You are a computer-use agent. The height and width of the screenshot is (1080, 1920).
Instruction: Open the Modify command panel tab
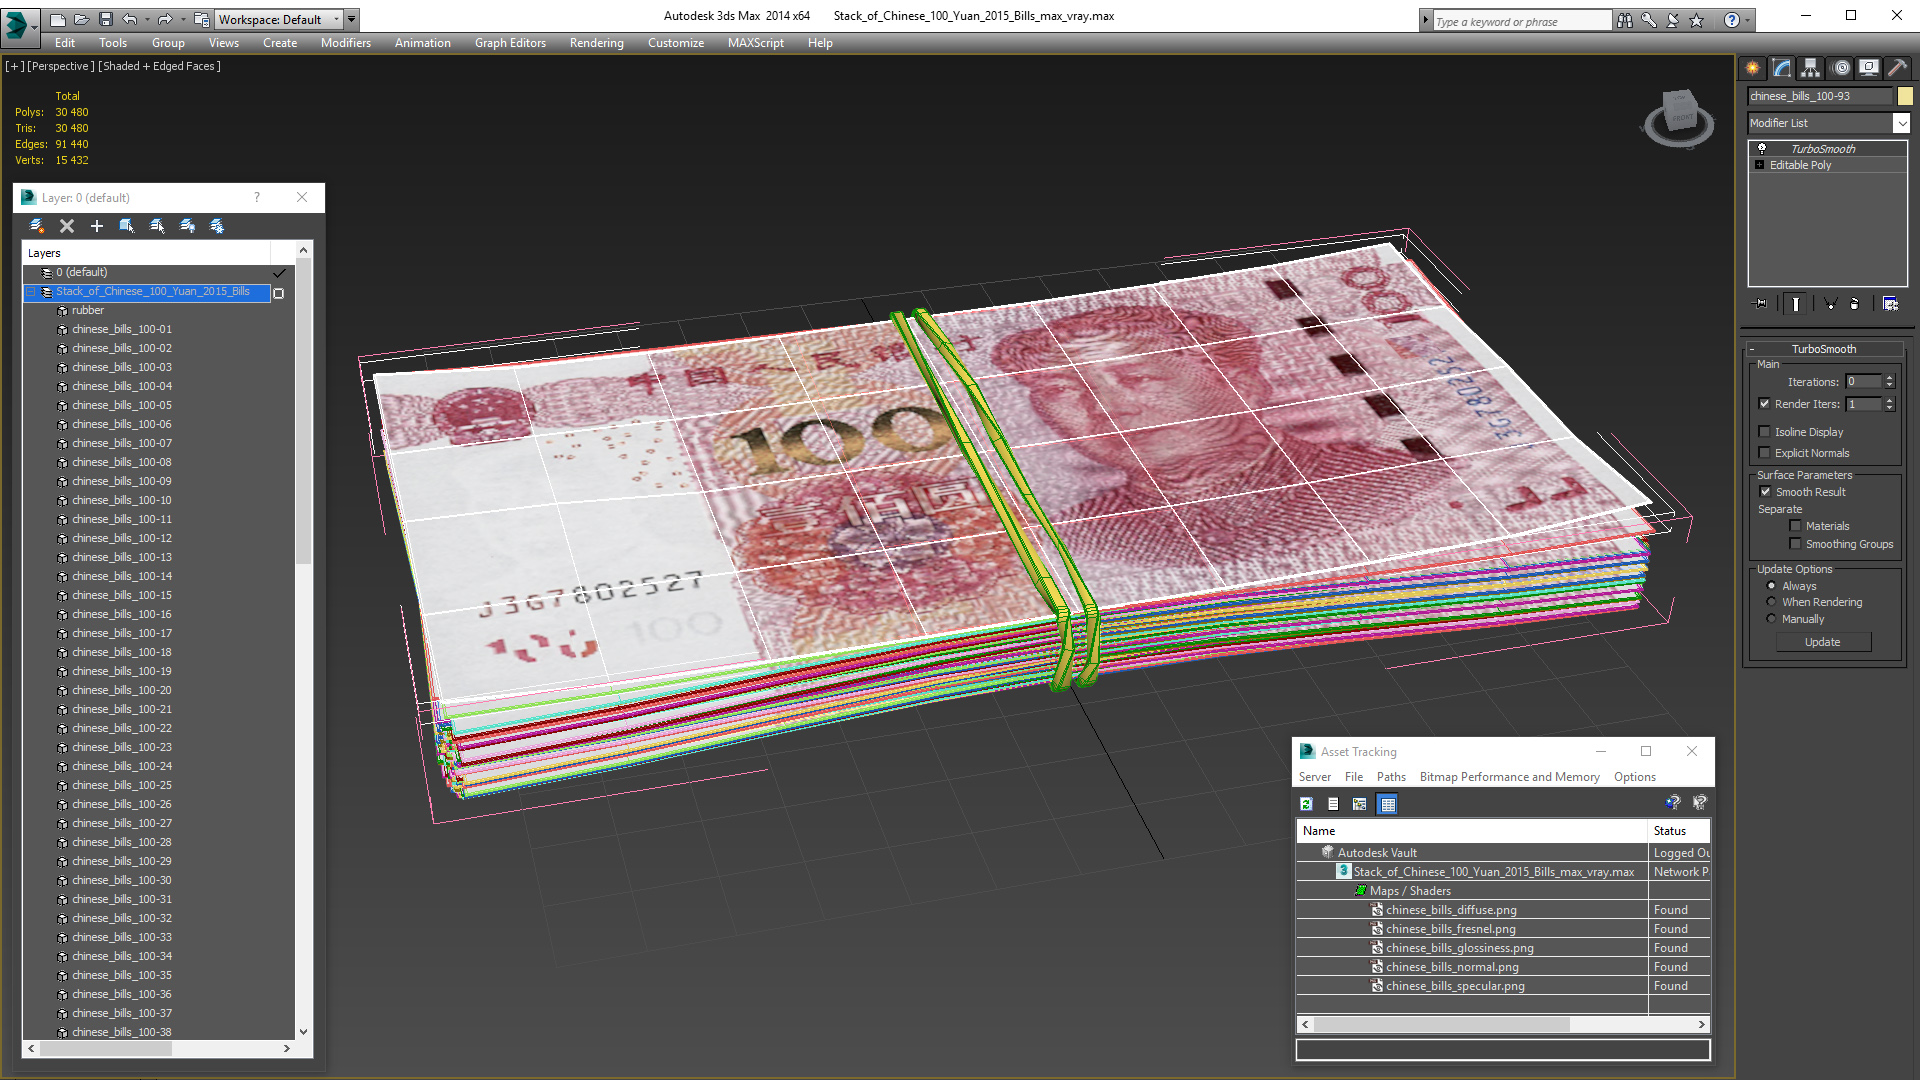1782,68
